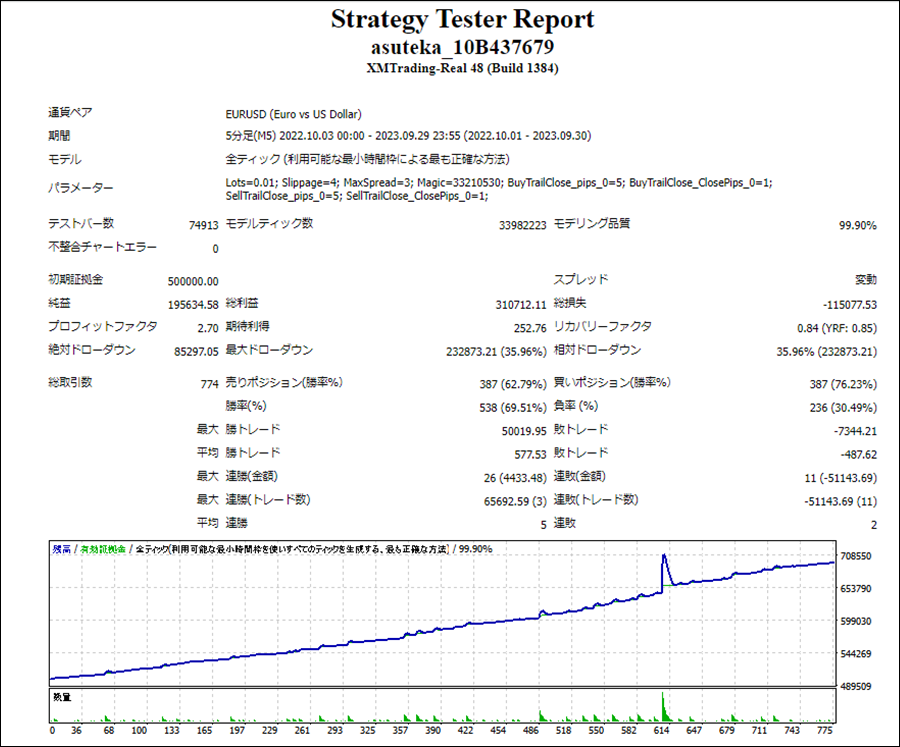
Task: Click total trades value '774'
Action: point(210,384)
